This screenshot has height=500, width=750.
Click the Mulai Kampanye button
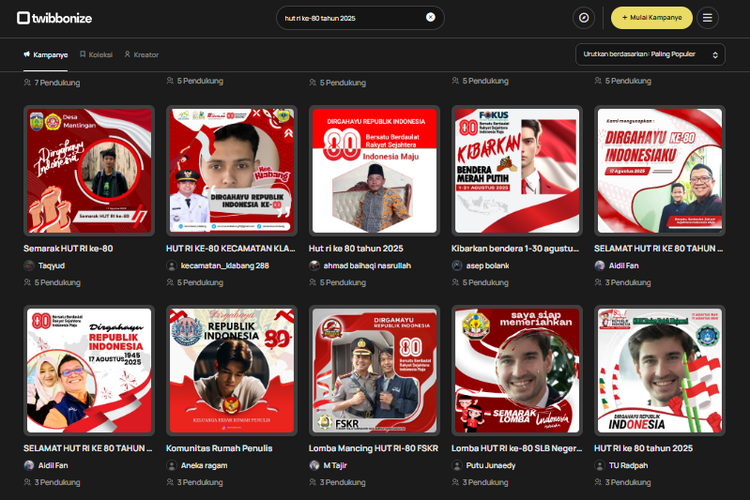tap(651, 18)
